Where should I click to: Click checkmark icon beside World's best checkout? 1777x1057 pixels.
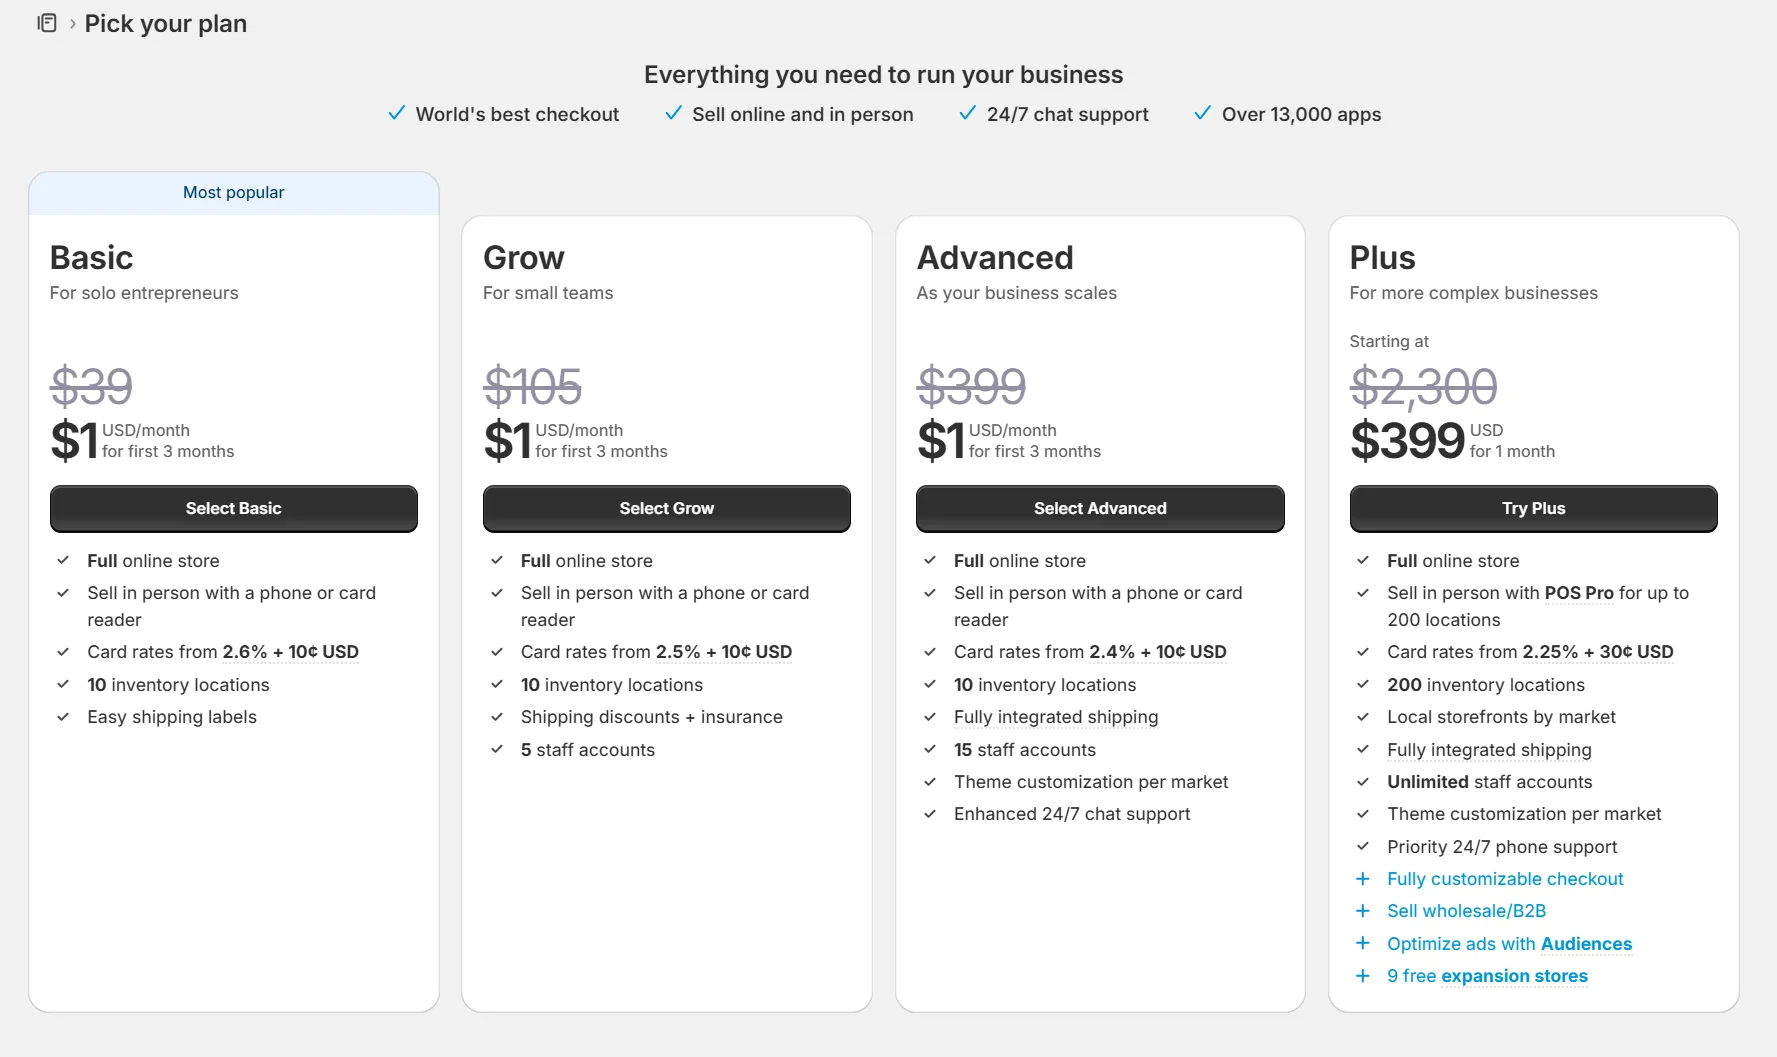(396, 113)
